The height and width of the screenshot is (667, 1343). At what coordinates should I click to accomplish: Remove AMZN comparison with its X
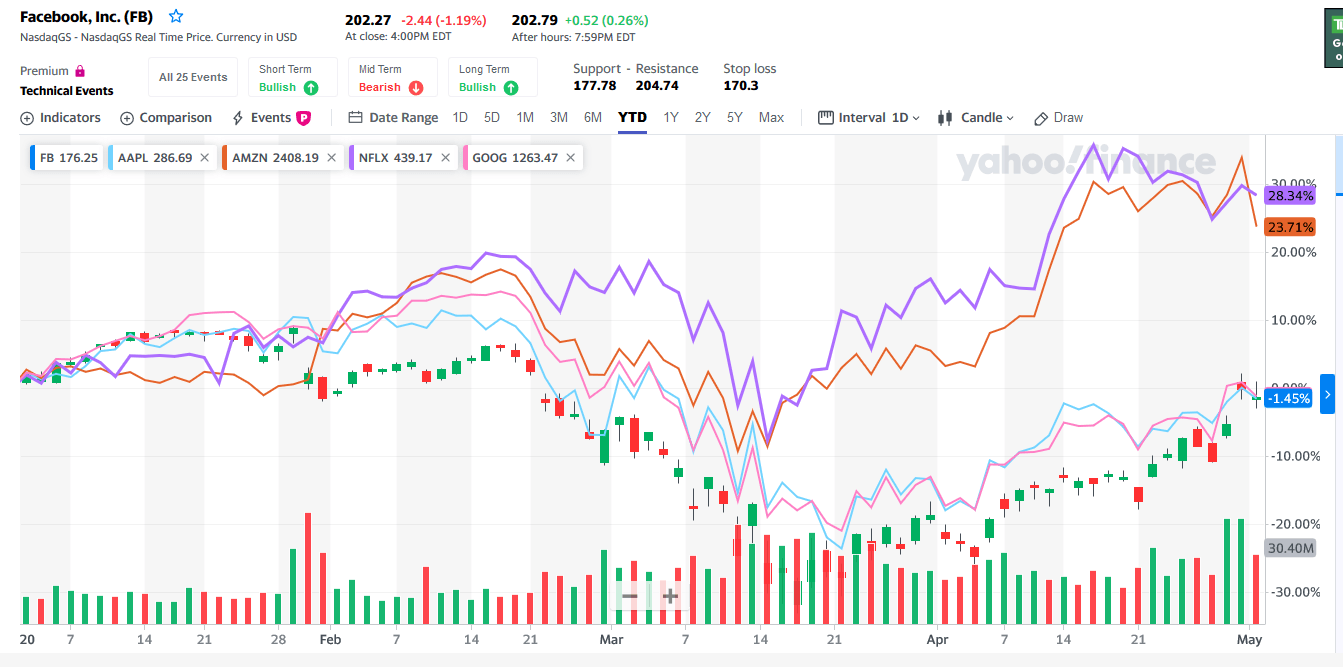331,158
